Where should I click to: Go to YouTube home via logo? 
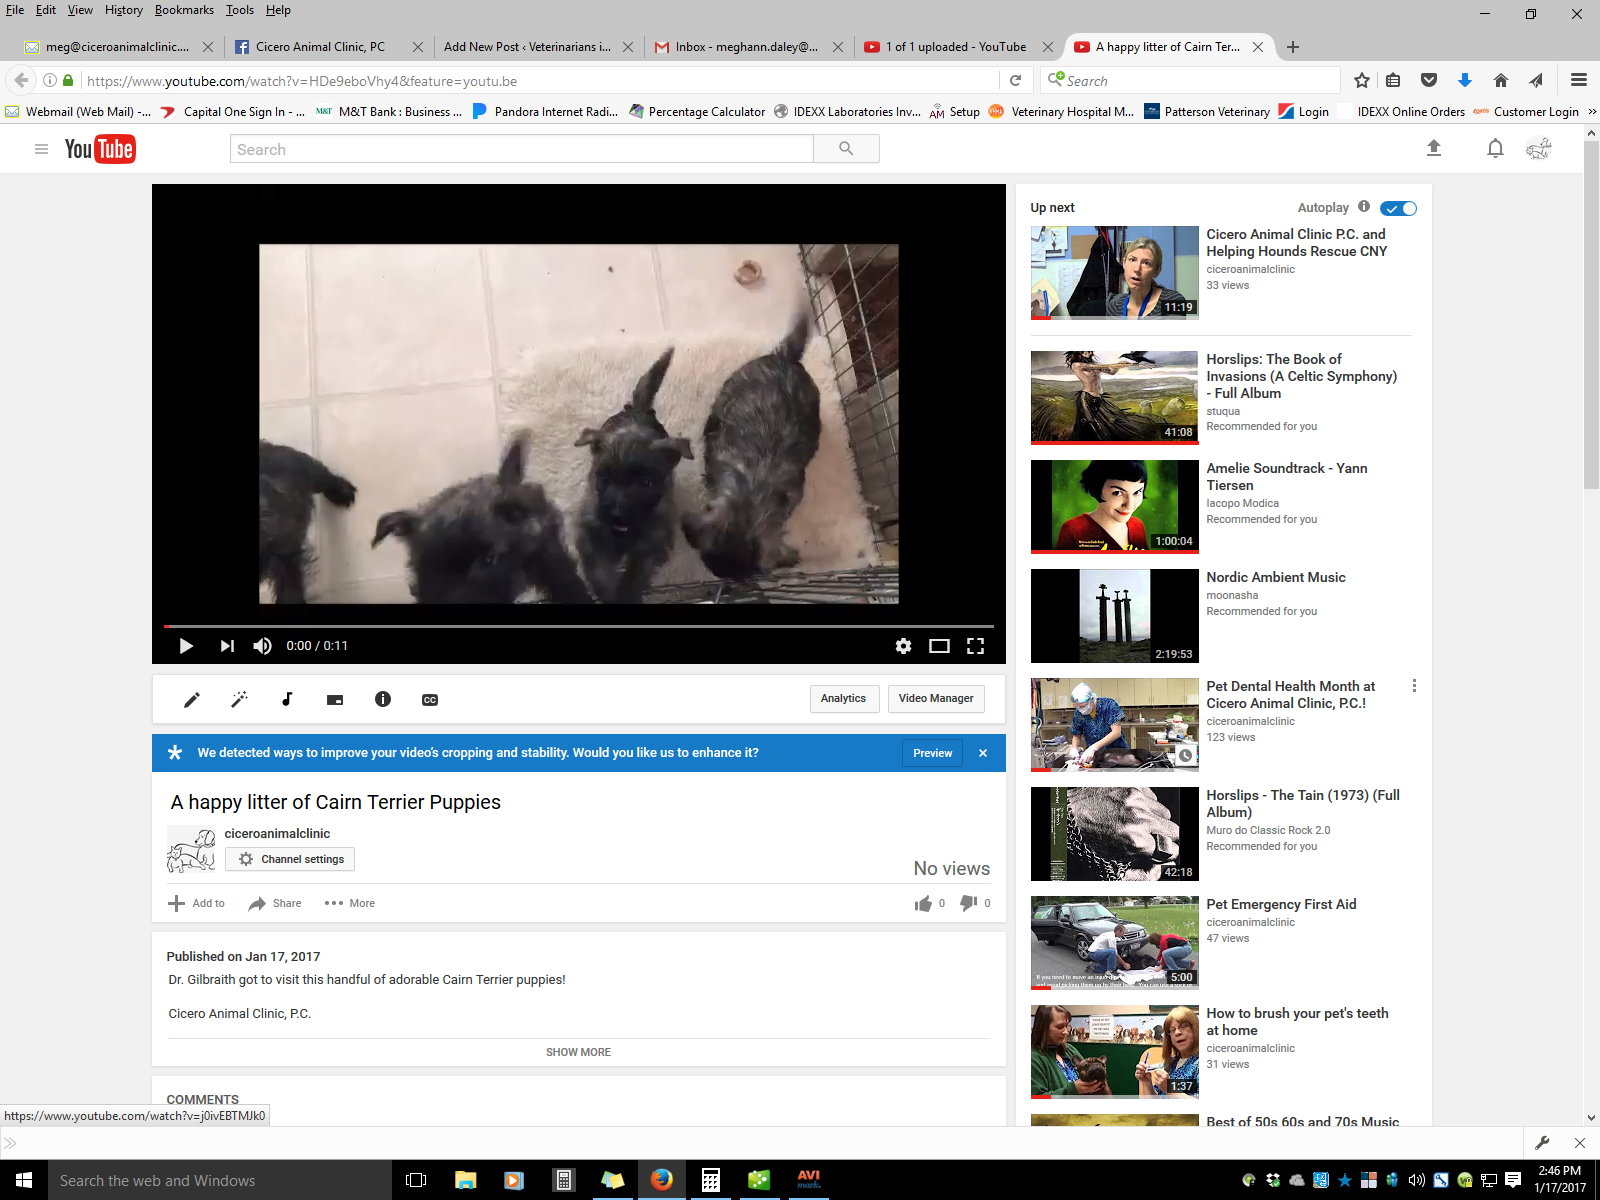click(x=100, y=149)
